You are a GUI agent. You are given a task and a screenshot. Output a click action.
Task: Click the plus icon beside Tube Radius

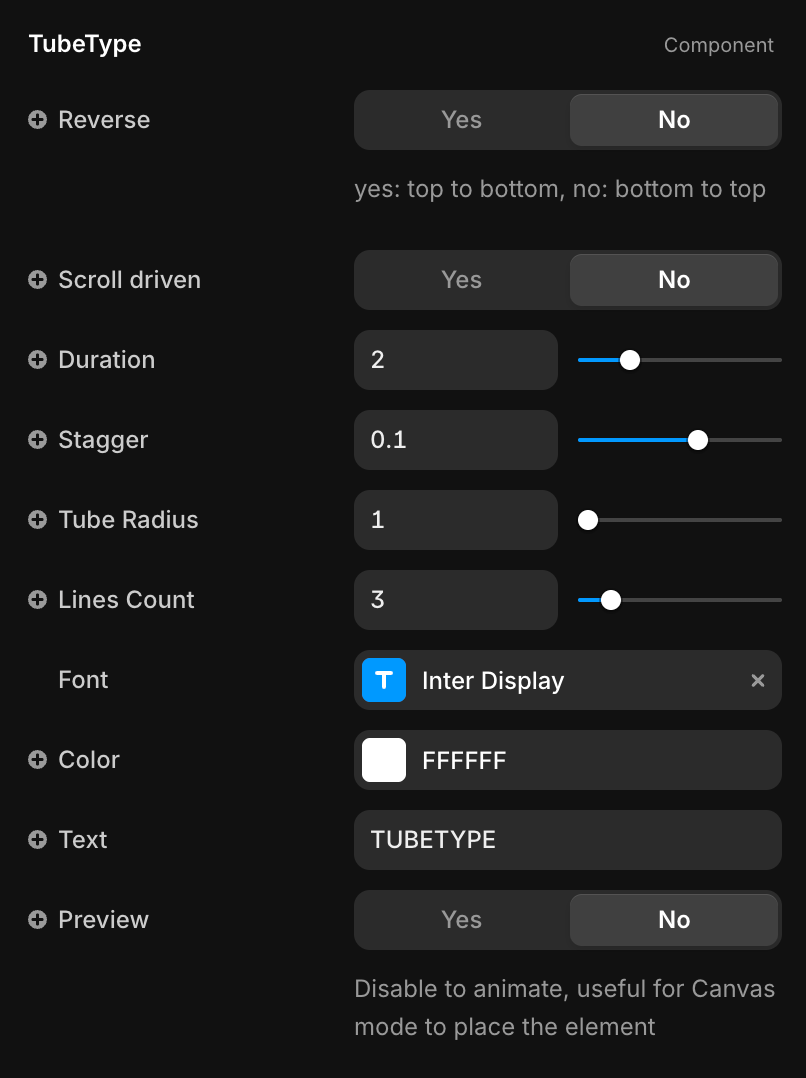(x=37, y=520)
